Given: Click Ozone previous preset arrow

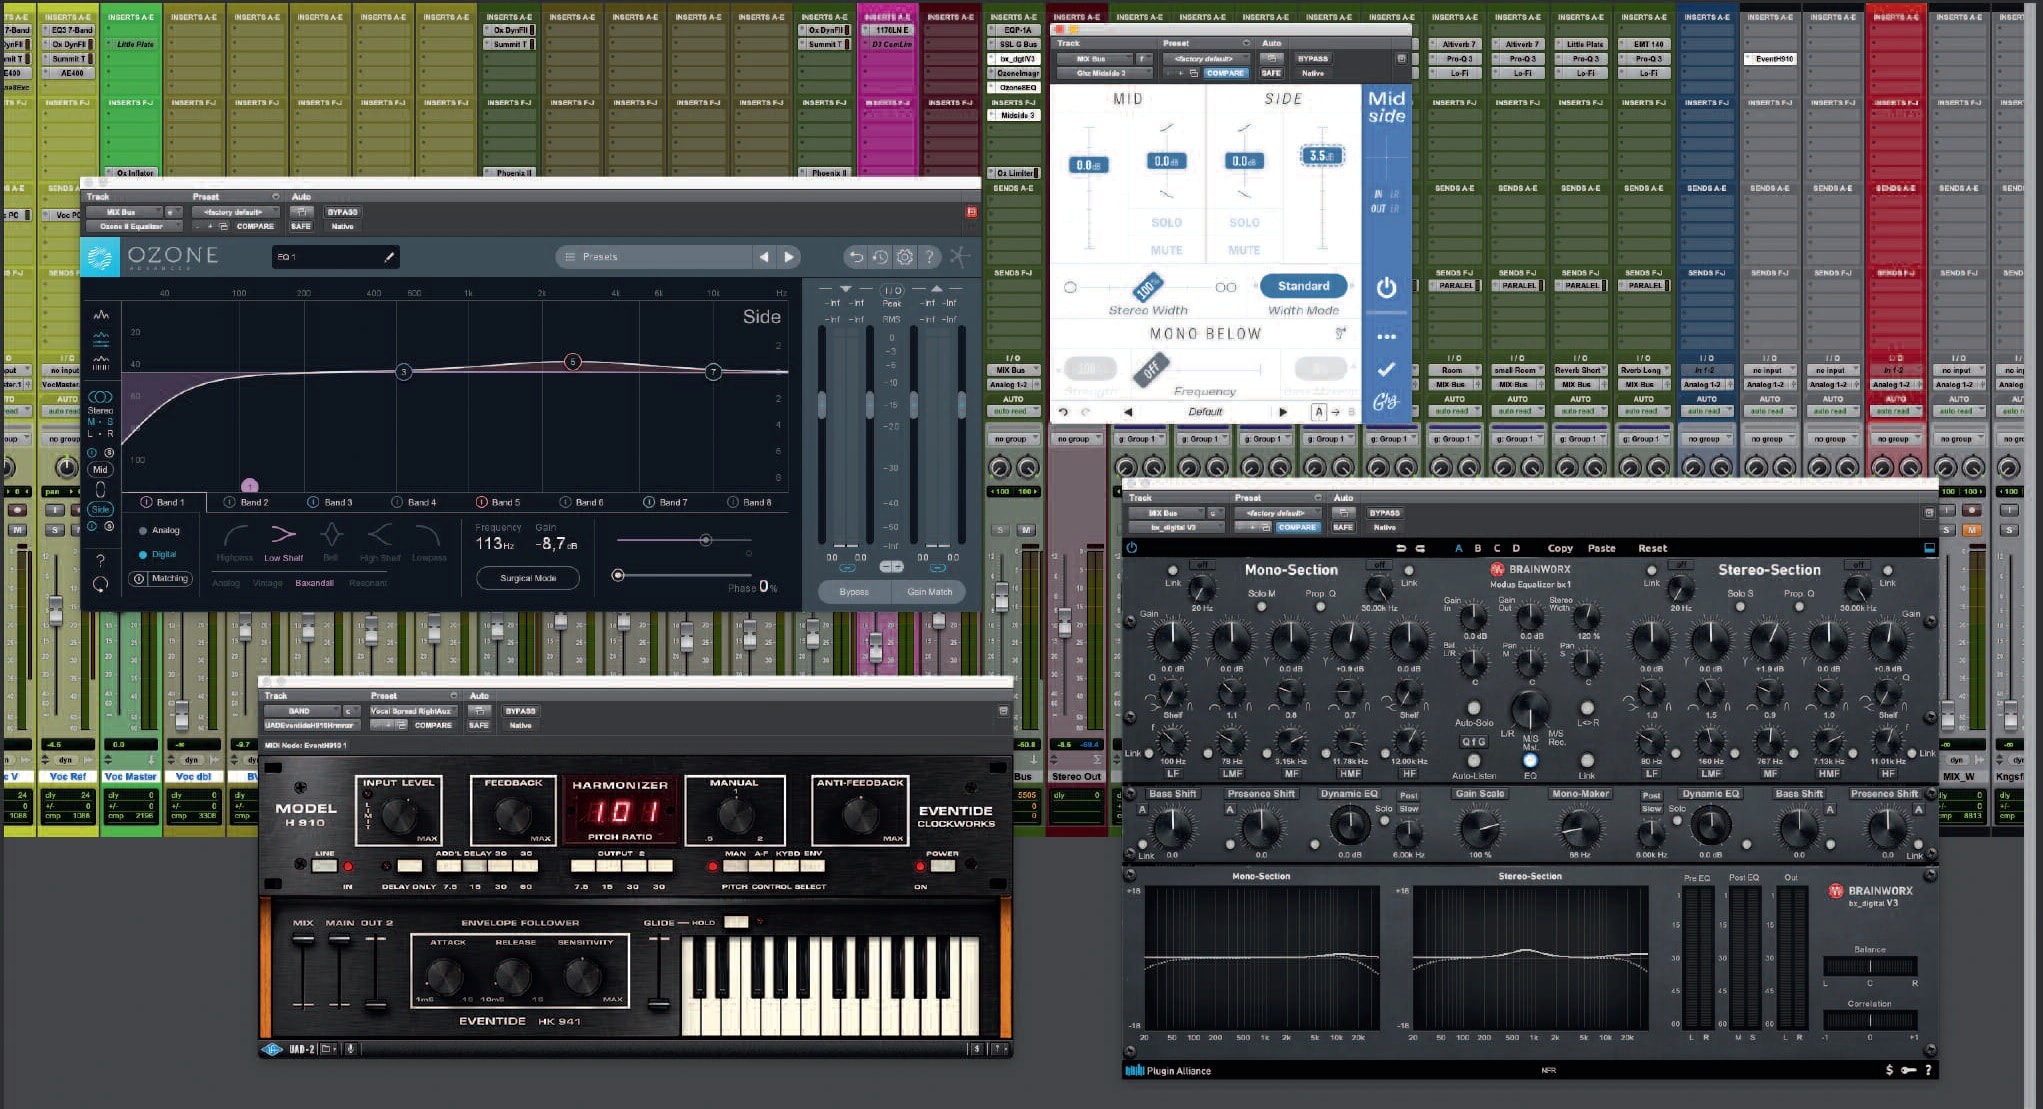Looking at the screenshot, I should tap(764, 257).
